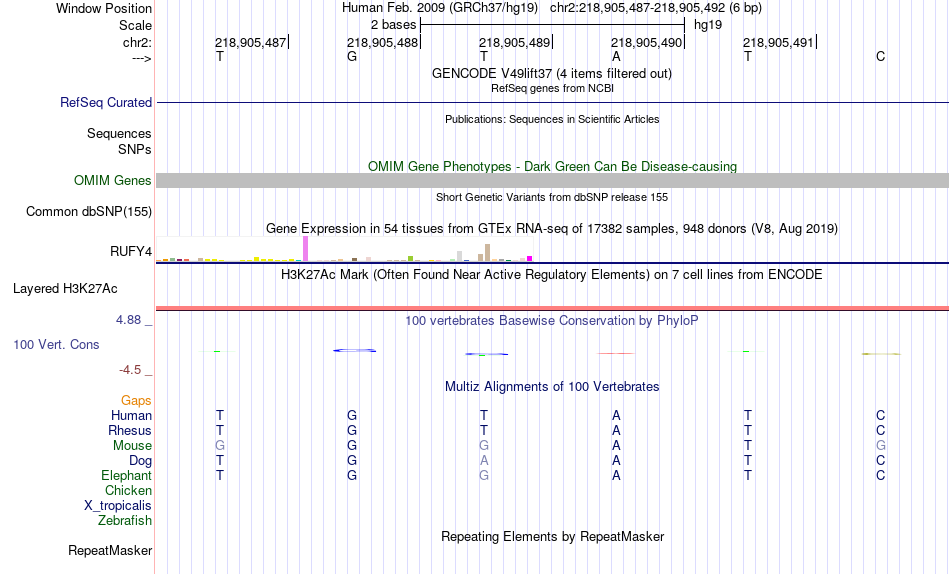Click the Dog row's faded A base

point(483,461)
